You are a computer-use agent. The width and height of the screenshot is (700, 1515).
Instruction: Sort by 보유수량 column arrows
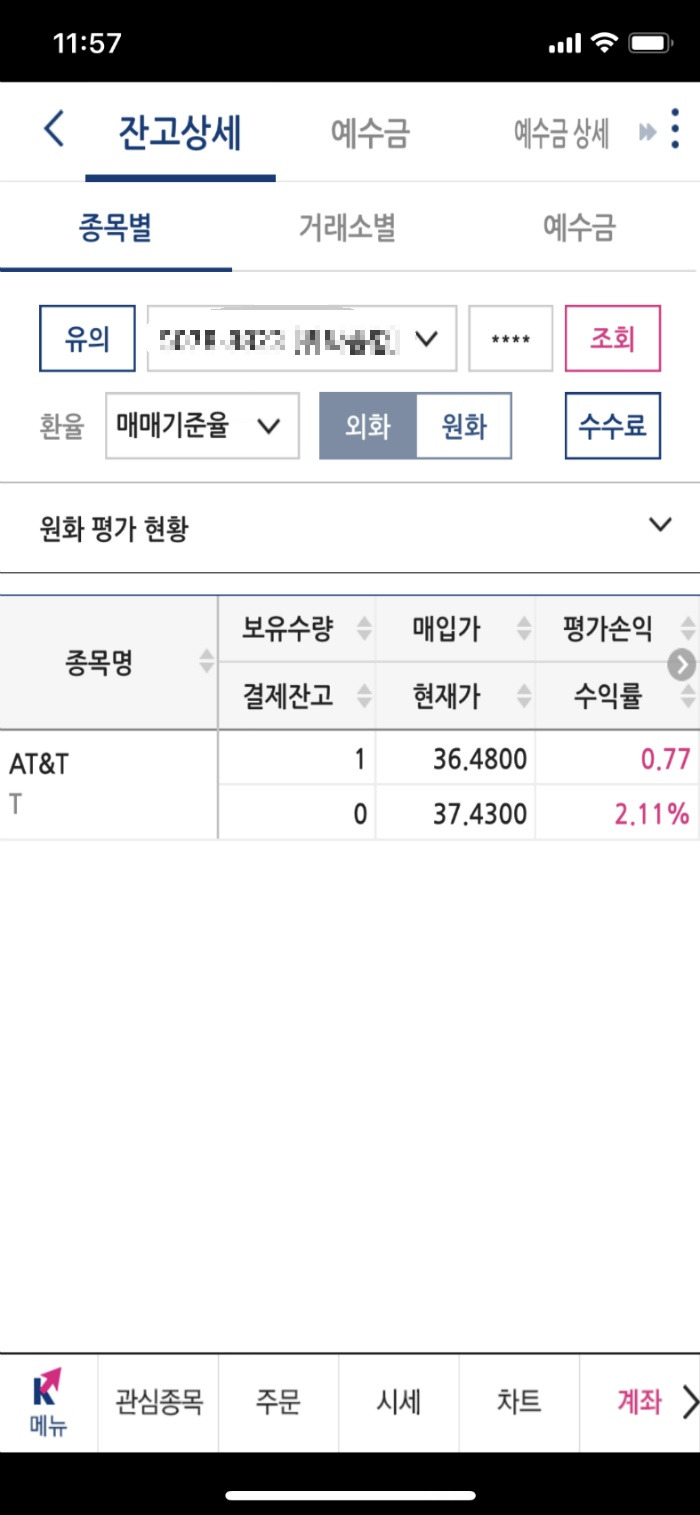[x=364, y=629]
